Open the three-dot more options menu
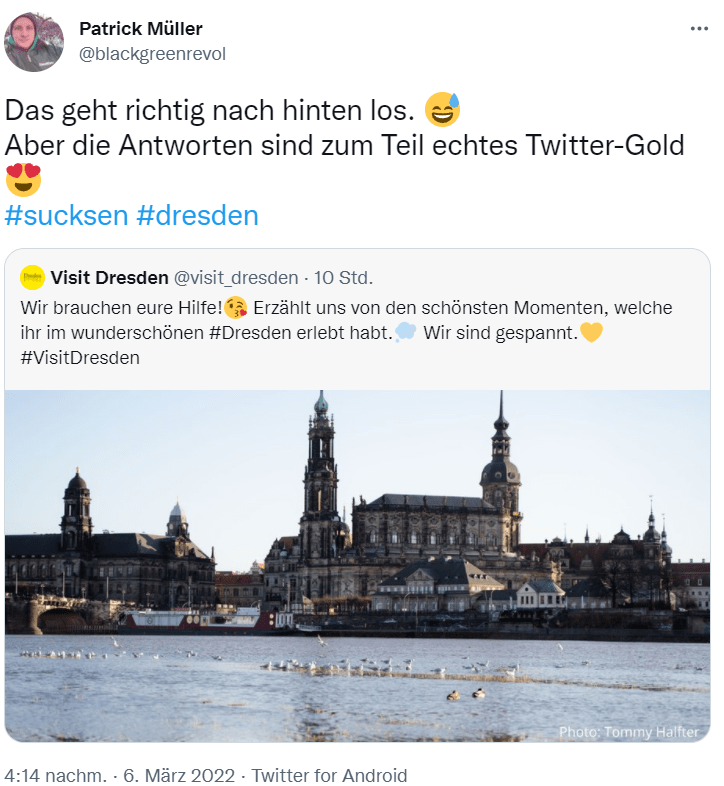 [x=699, y=29]
